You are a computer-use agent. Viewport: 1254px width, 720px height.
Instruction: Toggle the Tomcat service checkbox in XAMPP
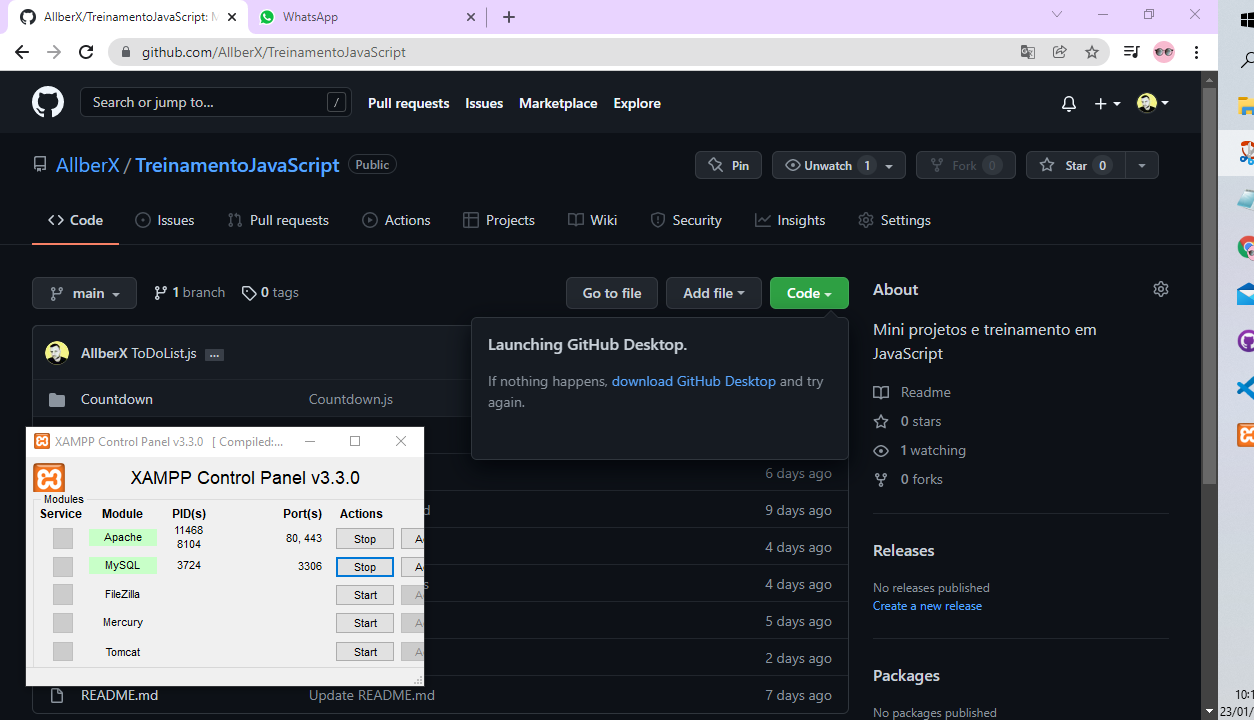pyautogui.click(x=63, y=652)
